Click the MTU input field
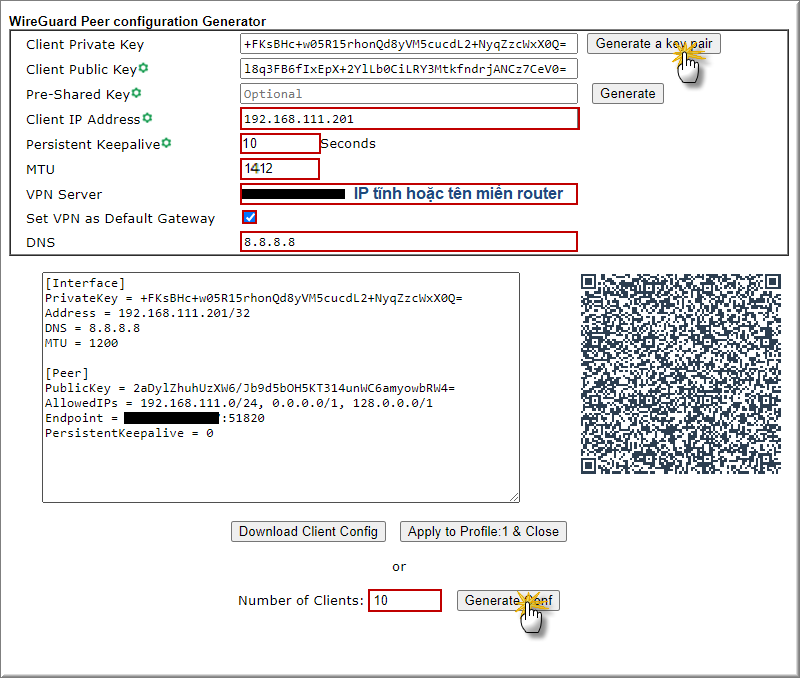800x678 pixels. pos(280,169)
